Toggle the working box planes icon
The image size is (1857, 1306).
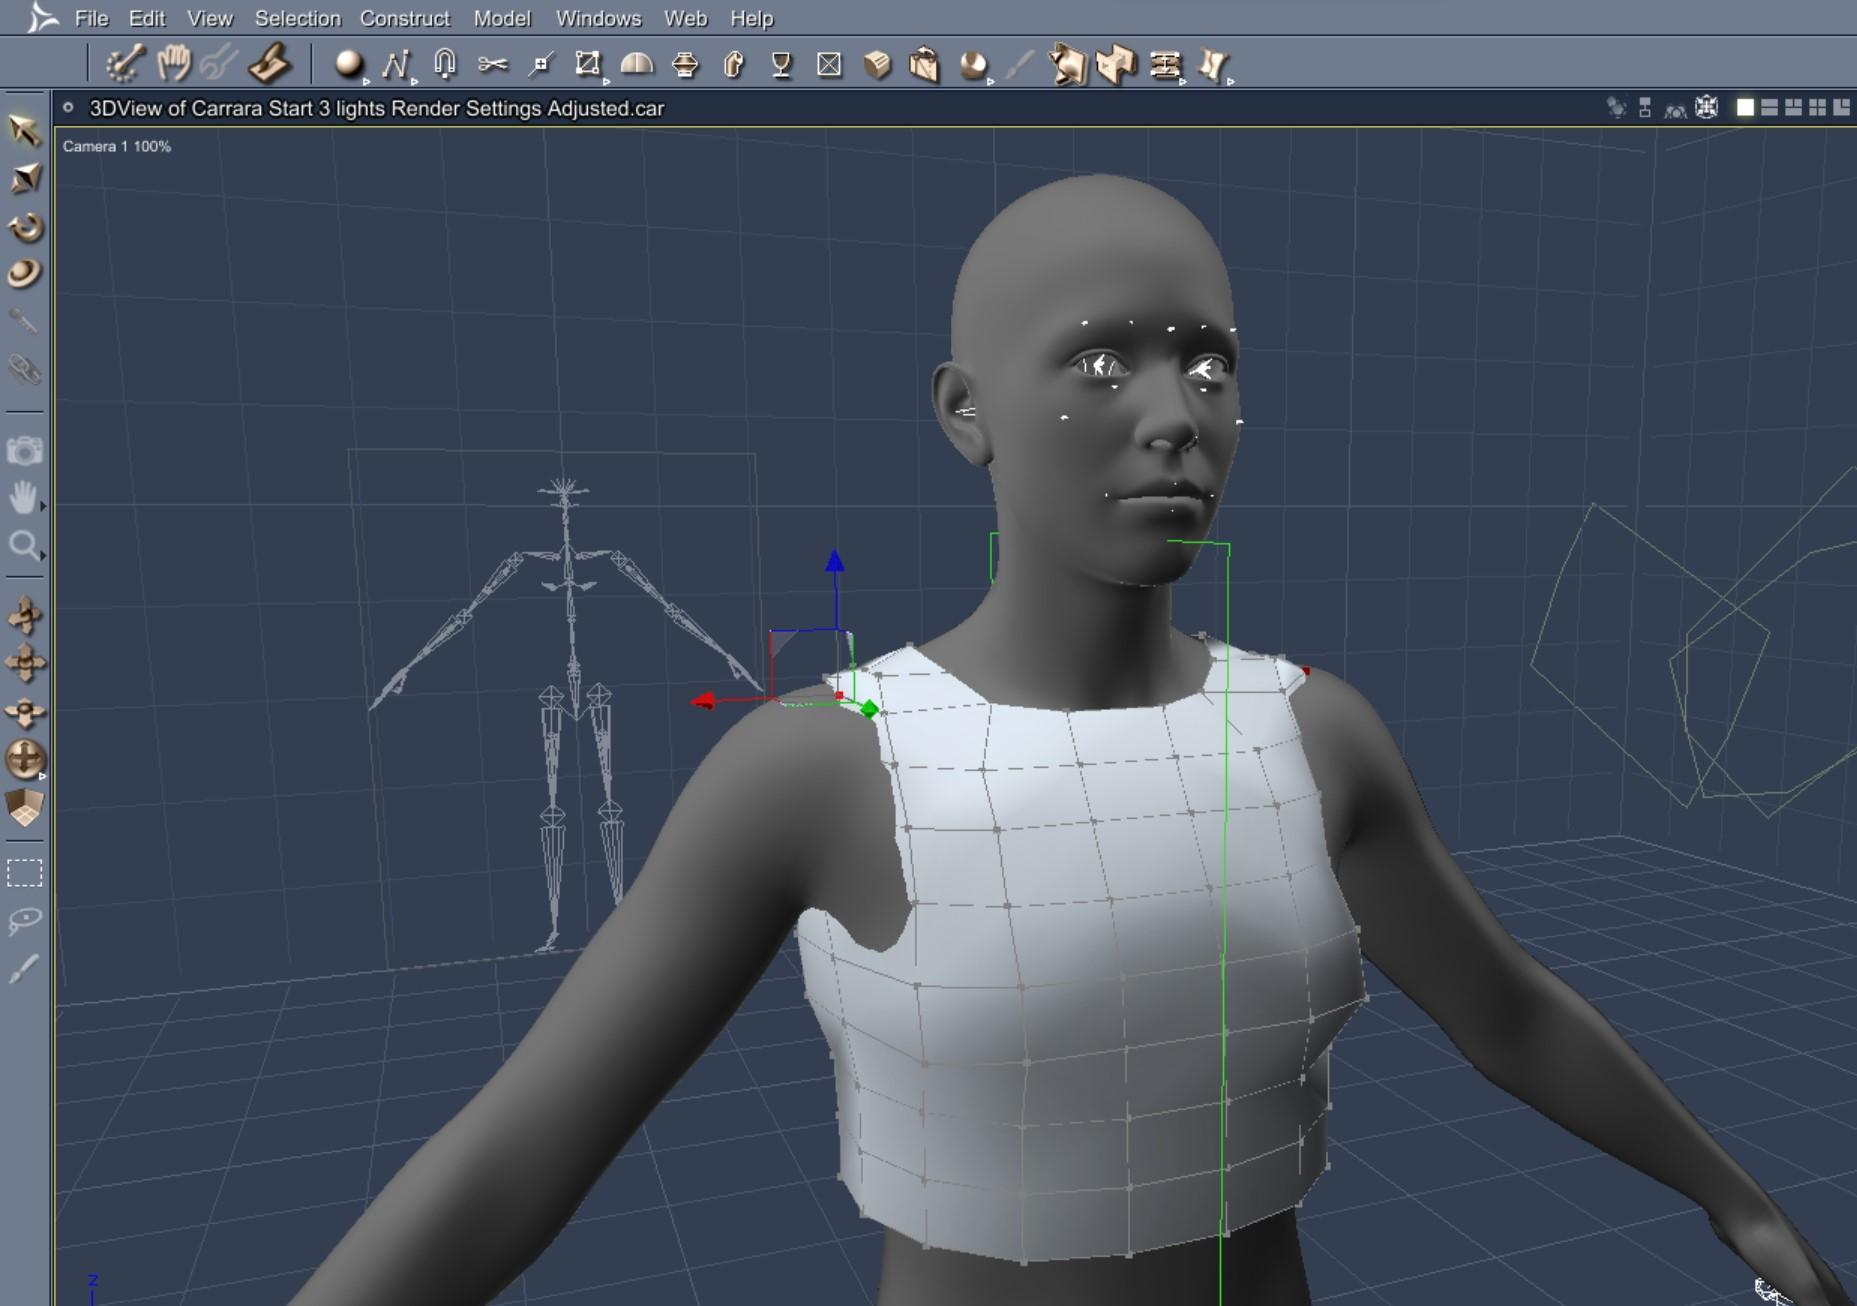[24, 808]
